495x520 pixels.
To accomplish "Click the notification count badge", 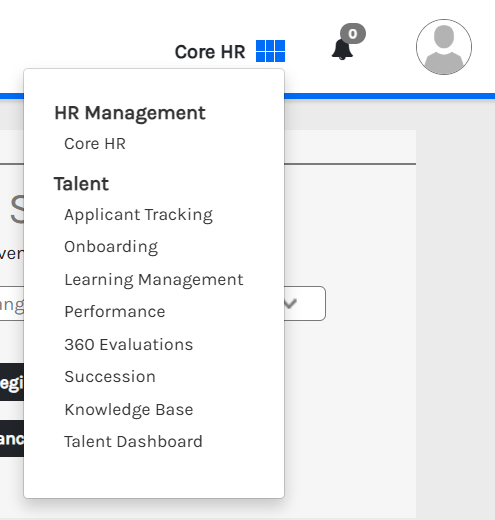I will click(353, 34).
